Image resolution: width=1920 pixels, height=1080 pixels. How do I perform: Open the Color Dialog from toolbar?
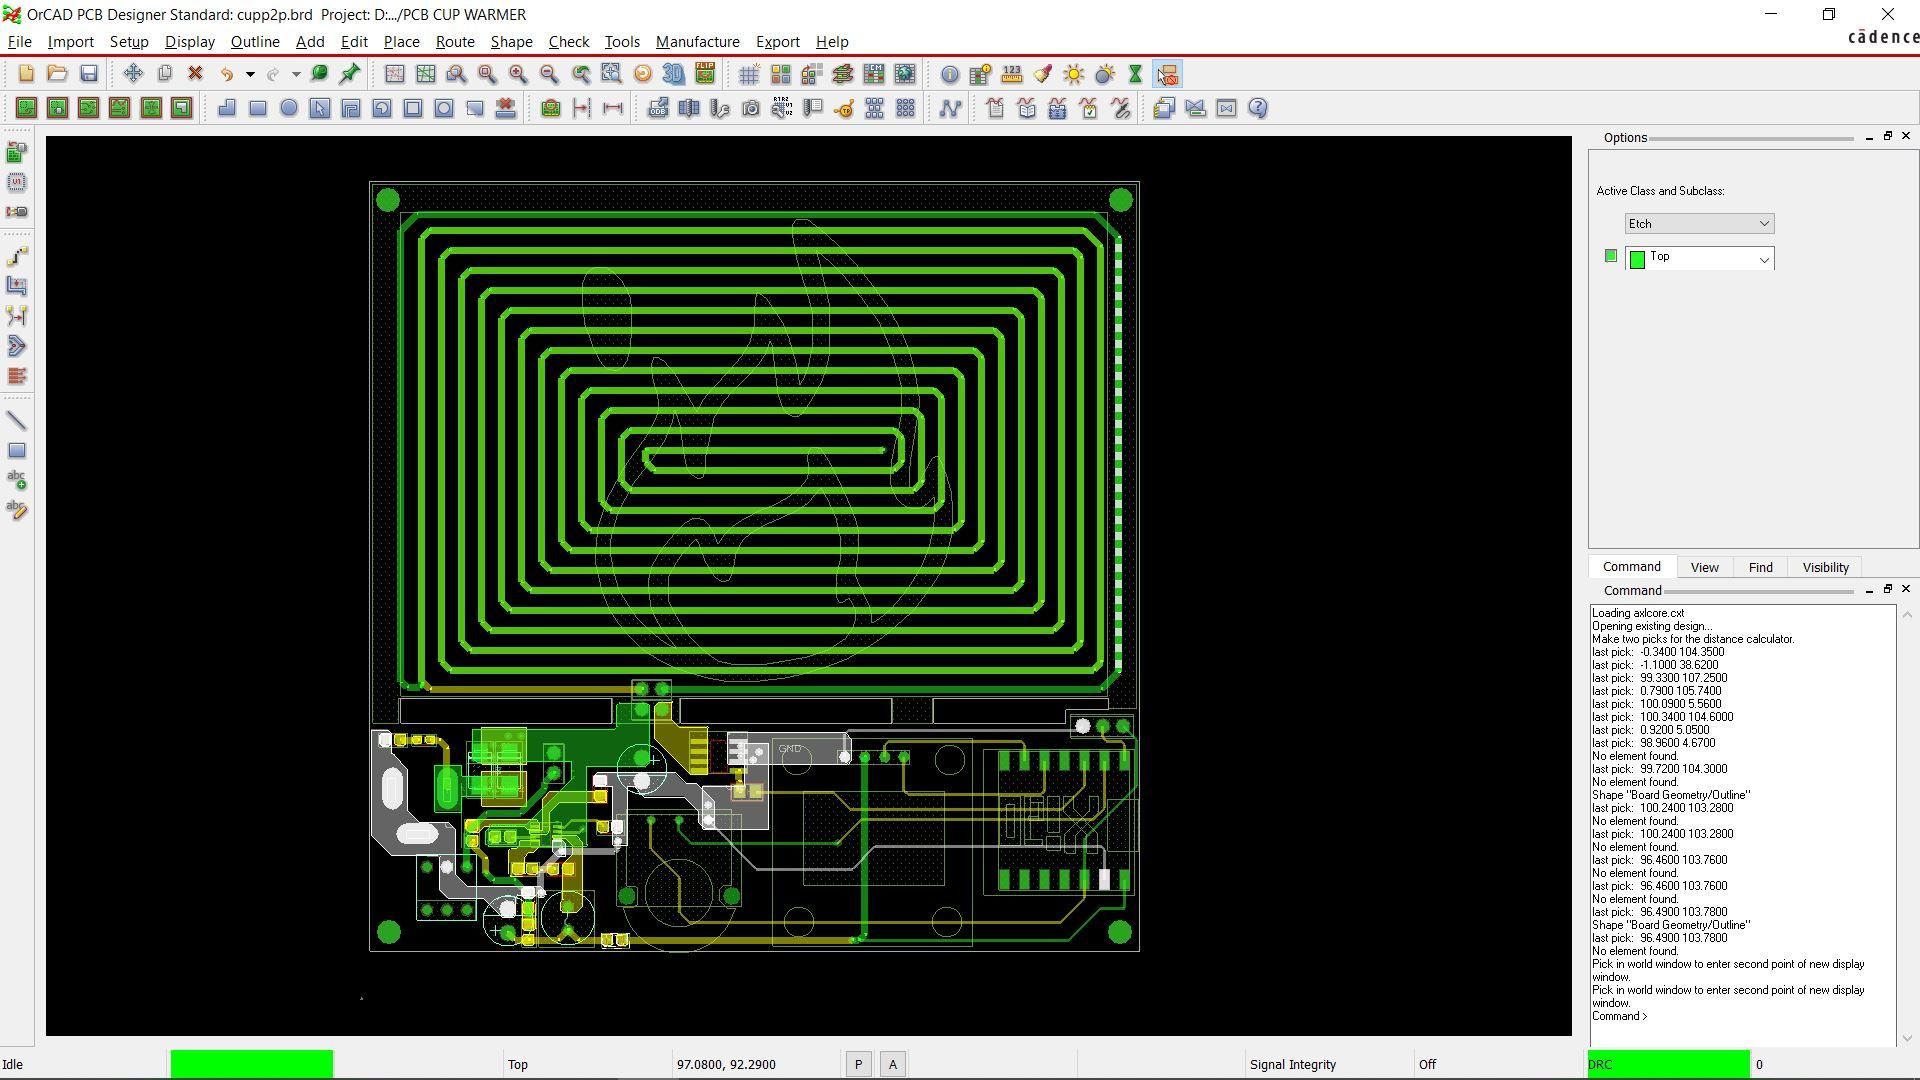click(1042, 74)
